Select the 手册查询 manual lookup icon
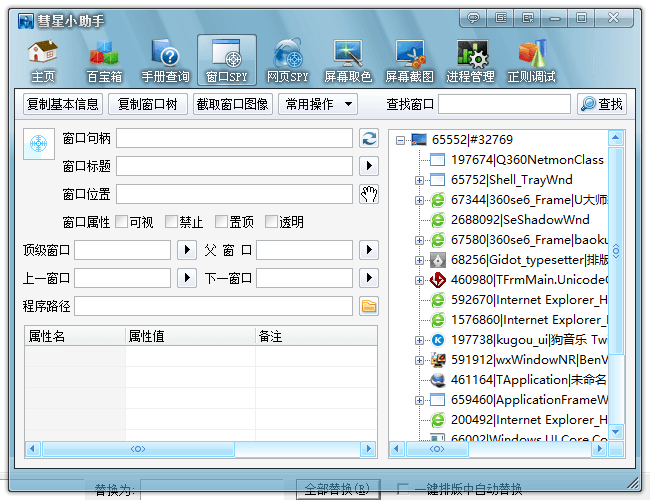Image resolution: width=650 pixels, height=500 pixels. tap(165, 62)
